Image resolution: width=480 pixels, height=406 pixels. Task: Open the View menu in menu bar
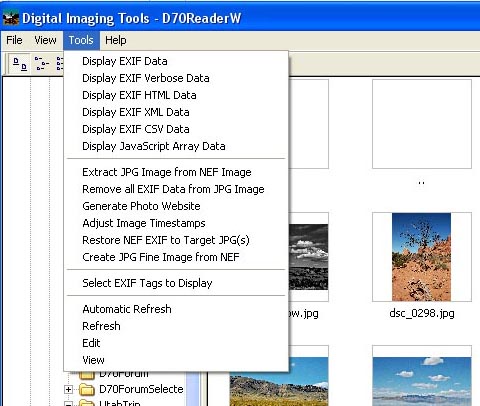[45, 40]
